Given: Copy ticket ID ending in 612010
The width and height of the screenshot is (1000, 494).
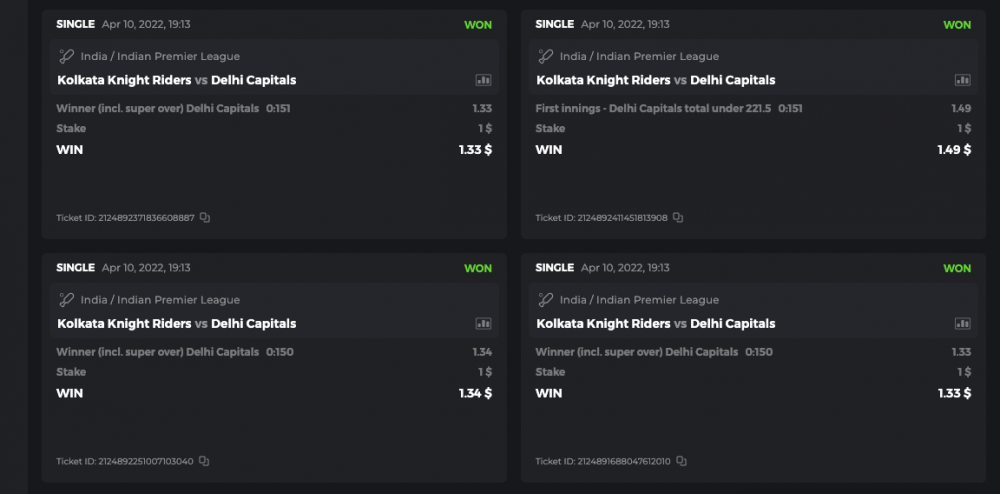Looking at the screenshot, I should click(x=681, y=461).
